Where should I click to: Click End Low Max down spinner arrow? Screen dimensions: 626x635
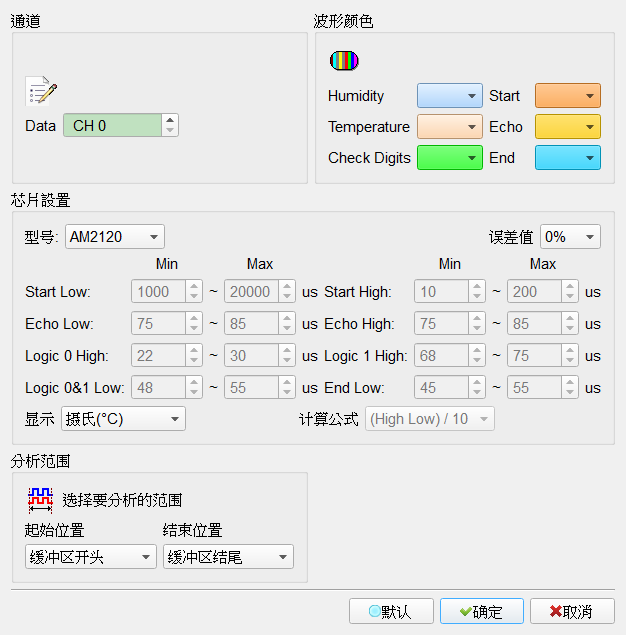point(570,392)
